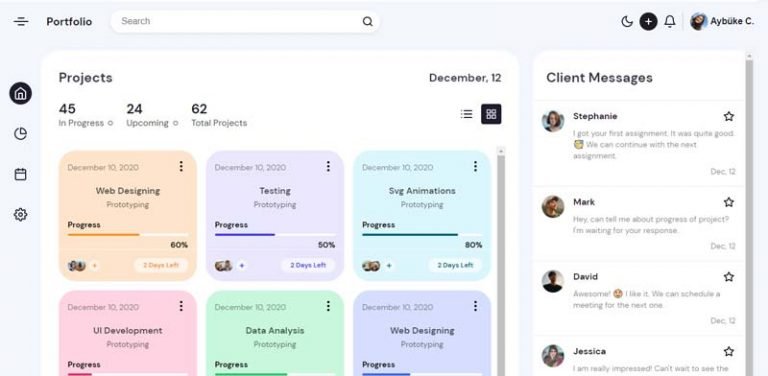Open the hamburger menu icon
The image size is (768, 376).
21,22
